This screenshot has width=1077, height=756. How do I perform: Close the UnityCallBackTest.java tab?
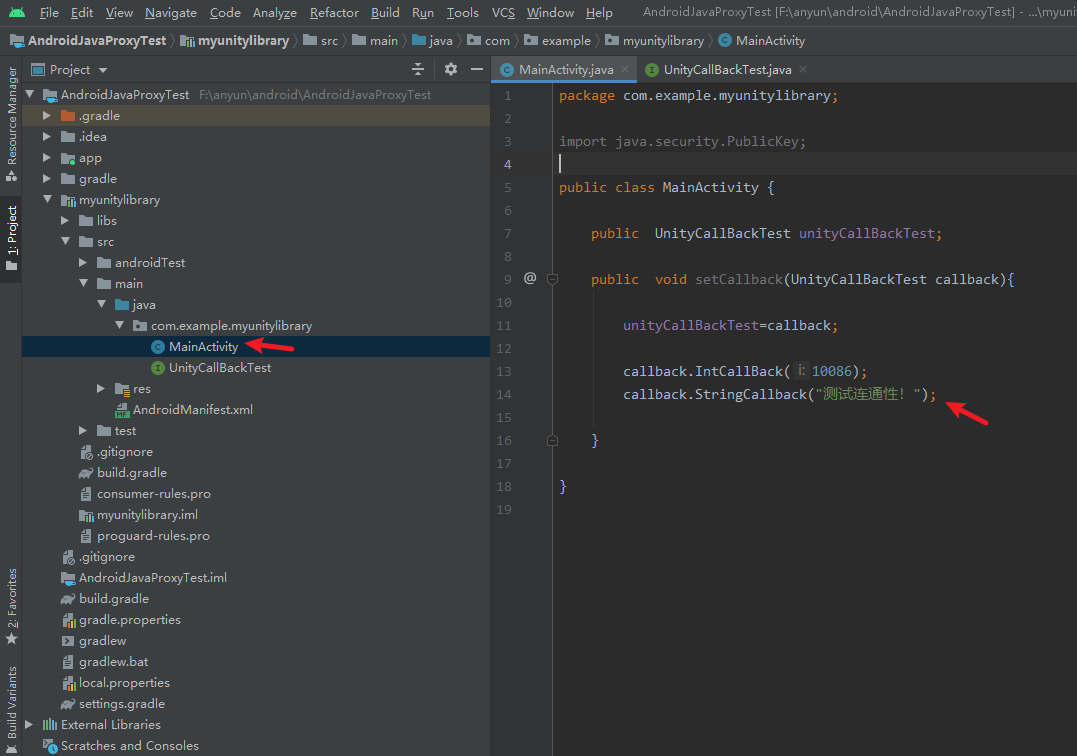(x=803, y=69)
